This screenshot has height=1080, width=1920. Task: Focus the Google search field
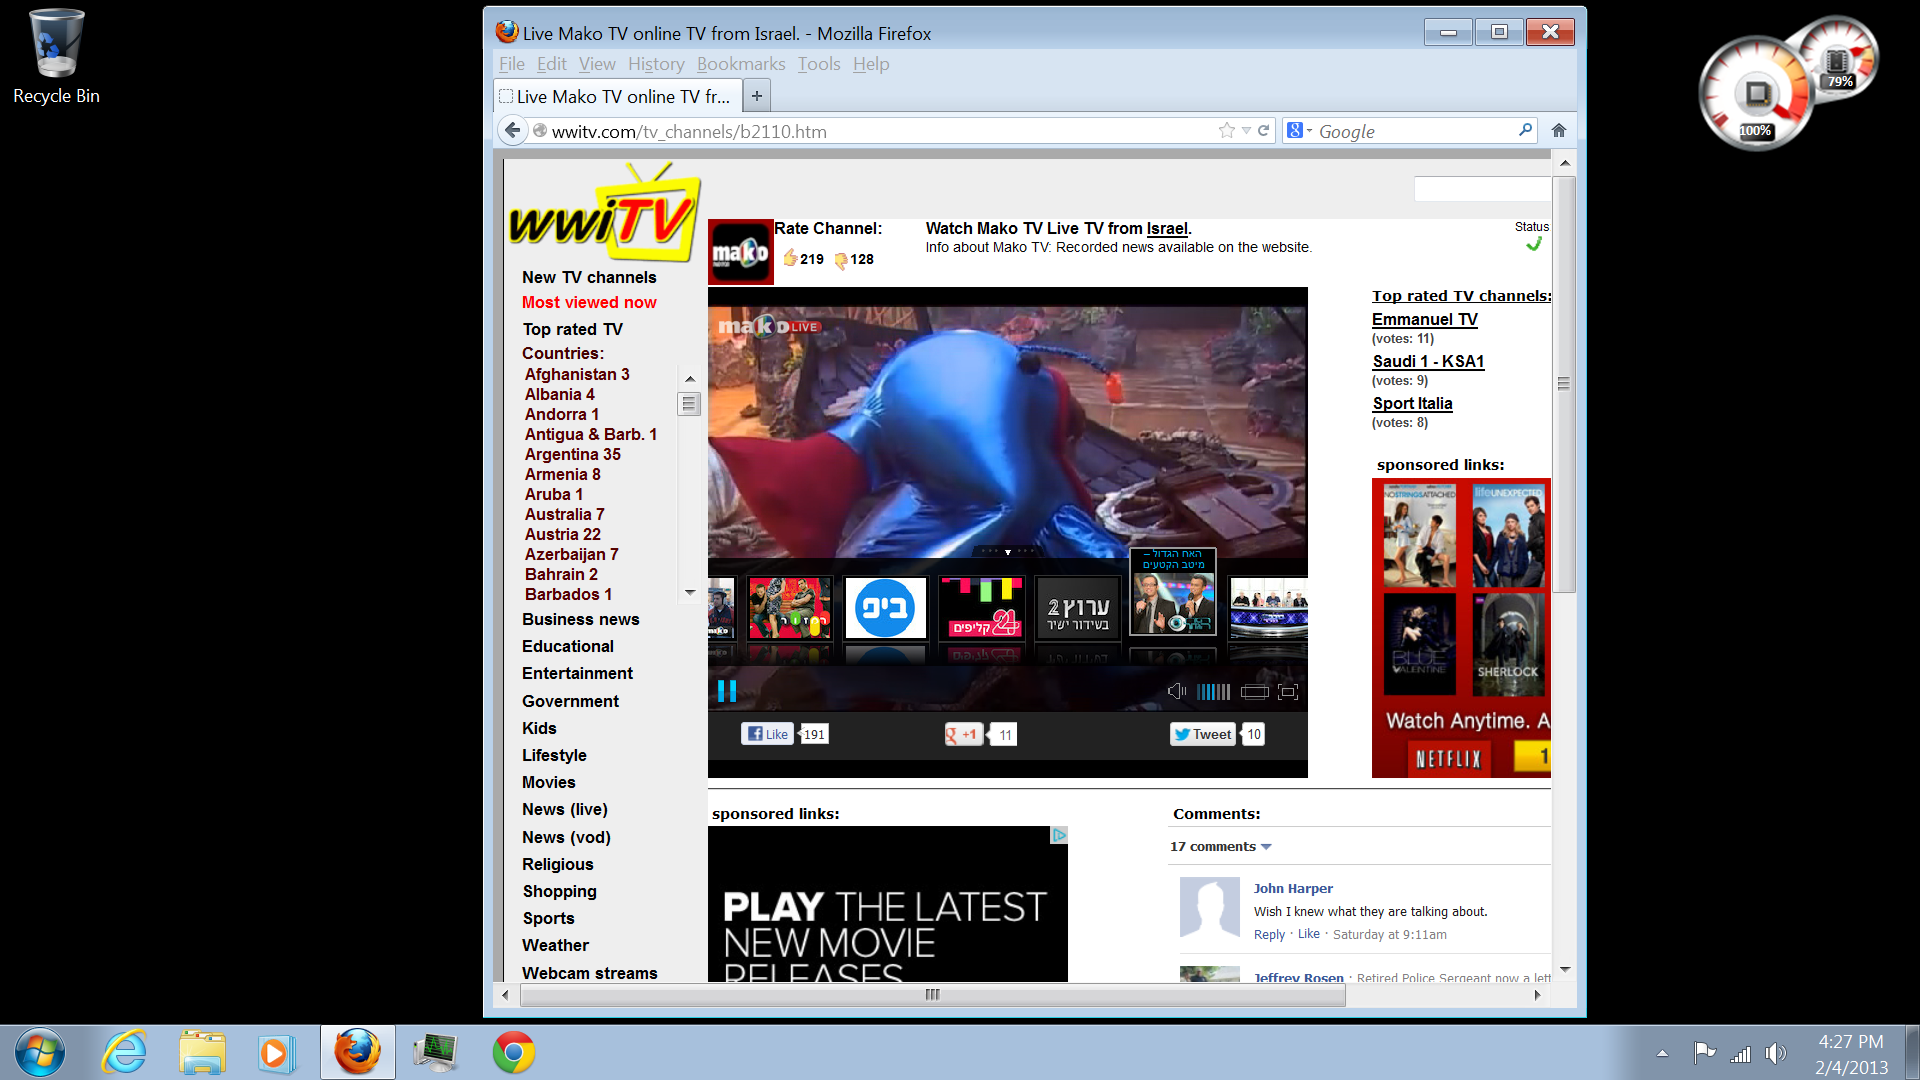1415,131
